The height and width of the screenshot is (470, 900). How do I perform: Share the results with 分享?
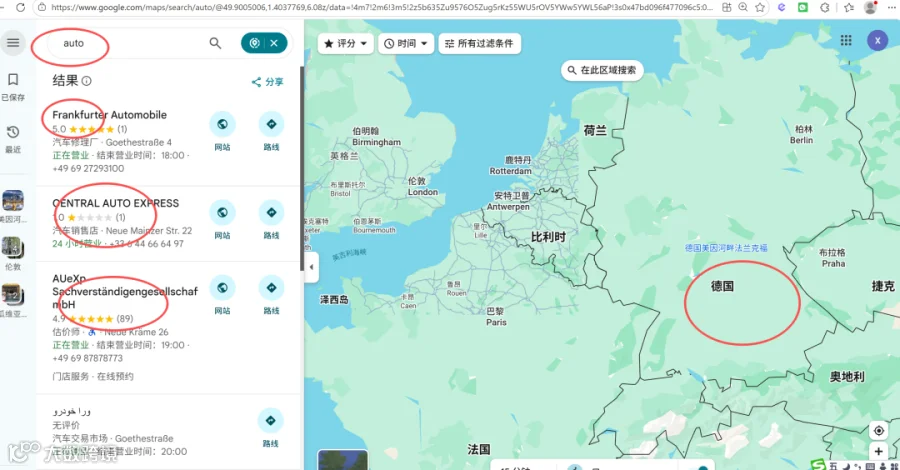[267, 82]
